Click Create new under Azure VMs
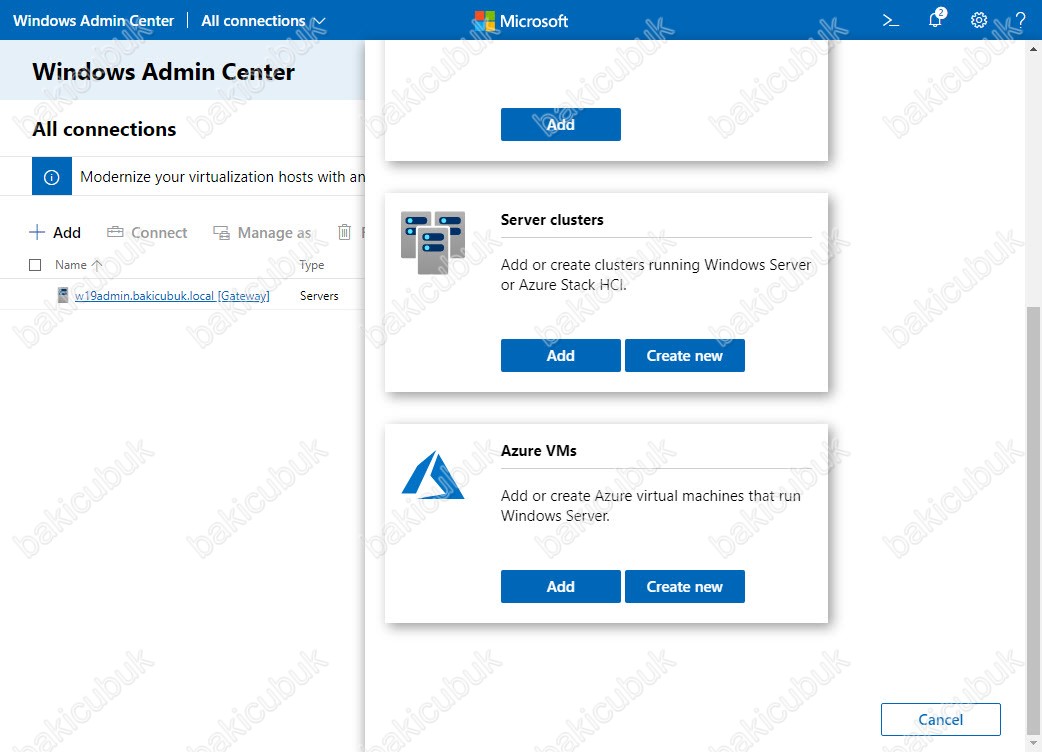This screenshot has width=1042, height=752. click(x=684, y=587)
